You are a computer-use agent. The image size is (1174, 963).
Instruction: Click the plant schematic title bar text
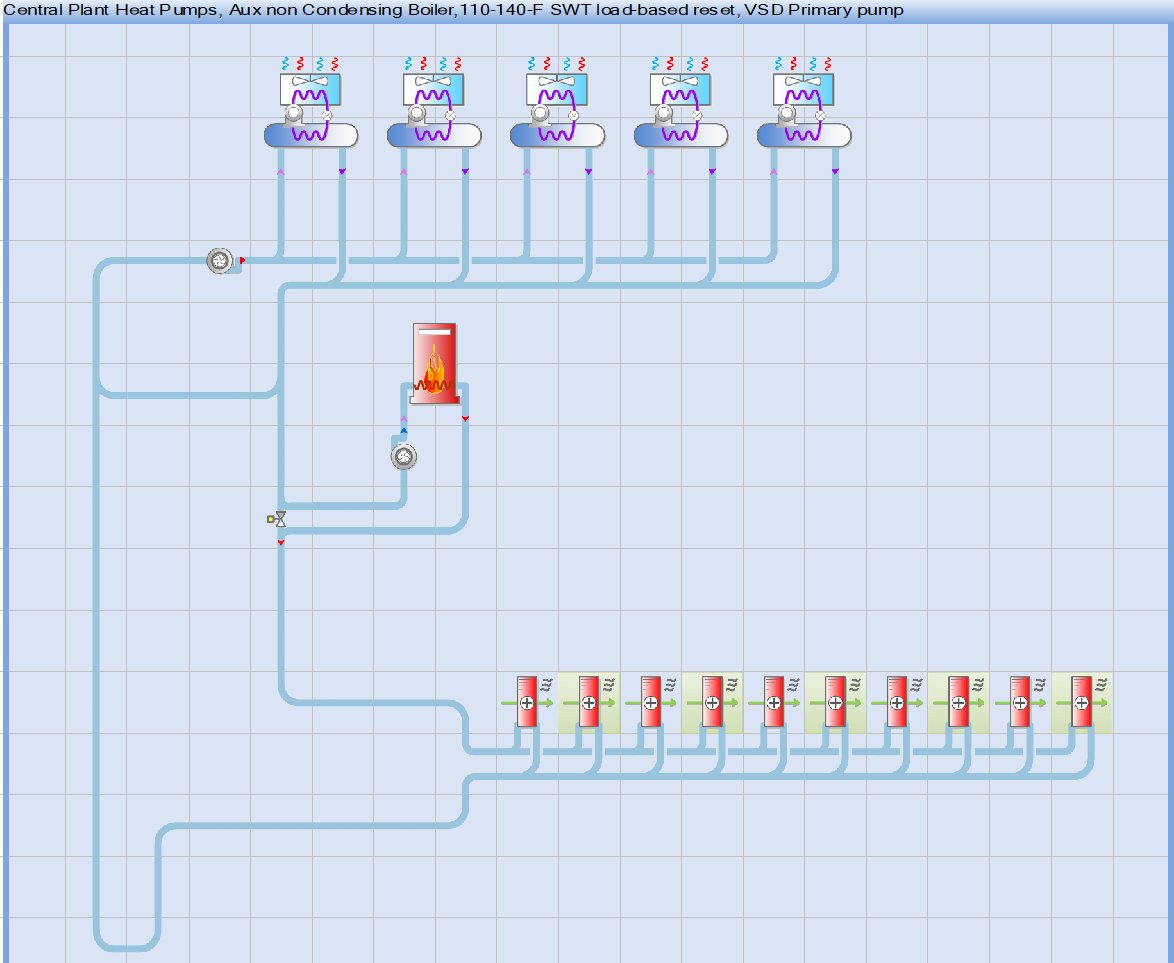point(350,11)
